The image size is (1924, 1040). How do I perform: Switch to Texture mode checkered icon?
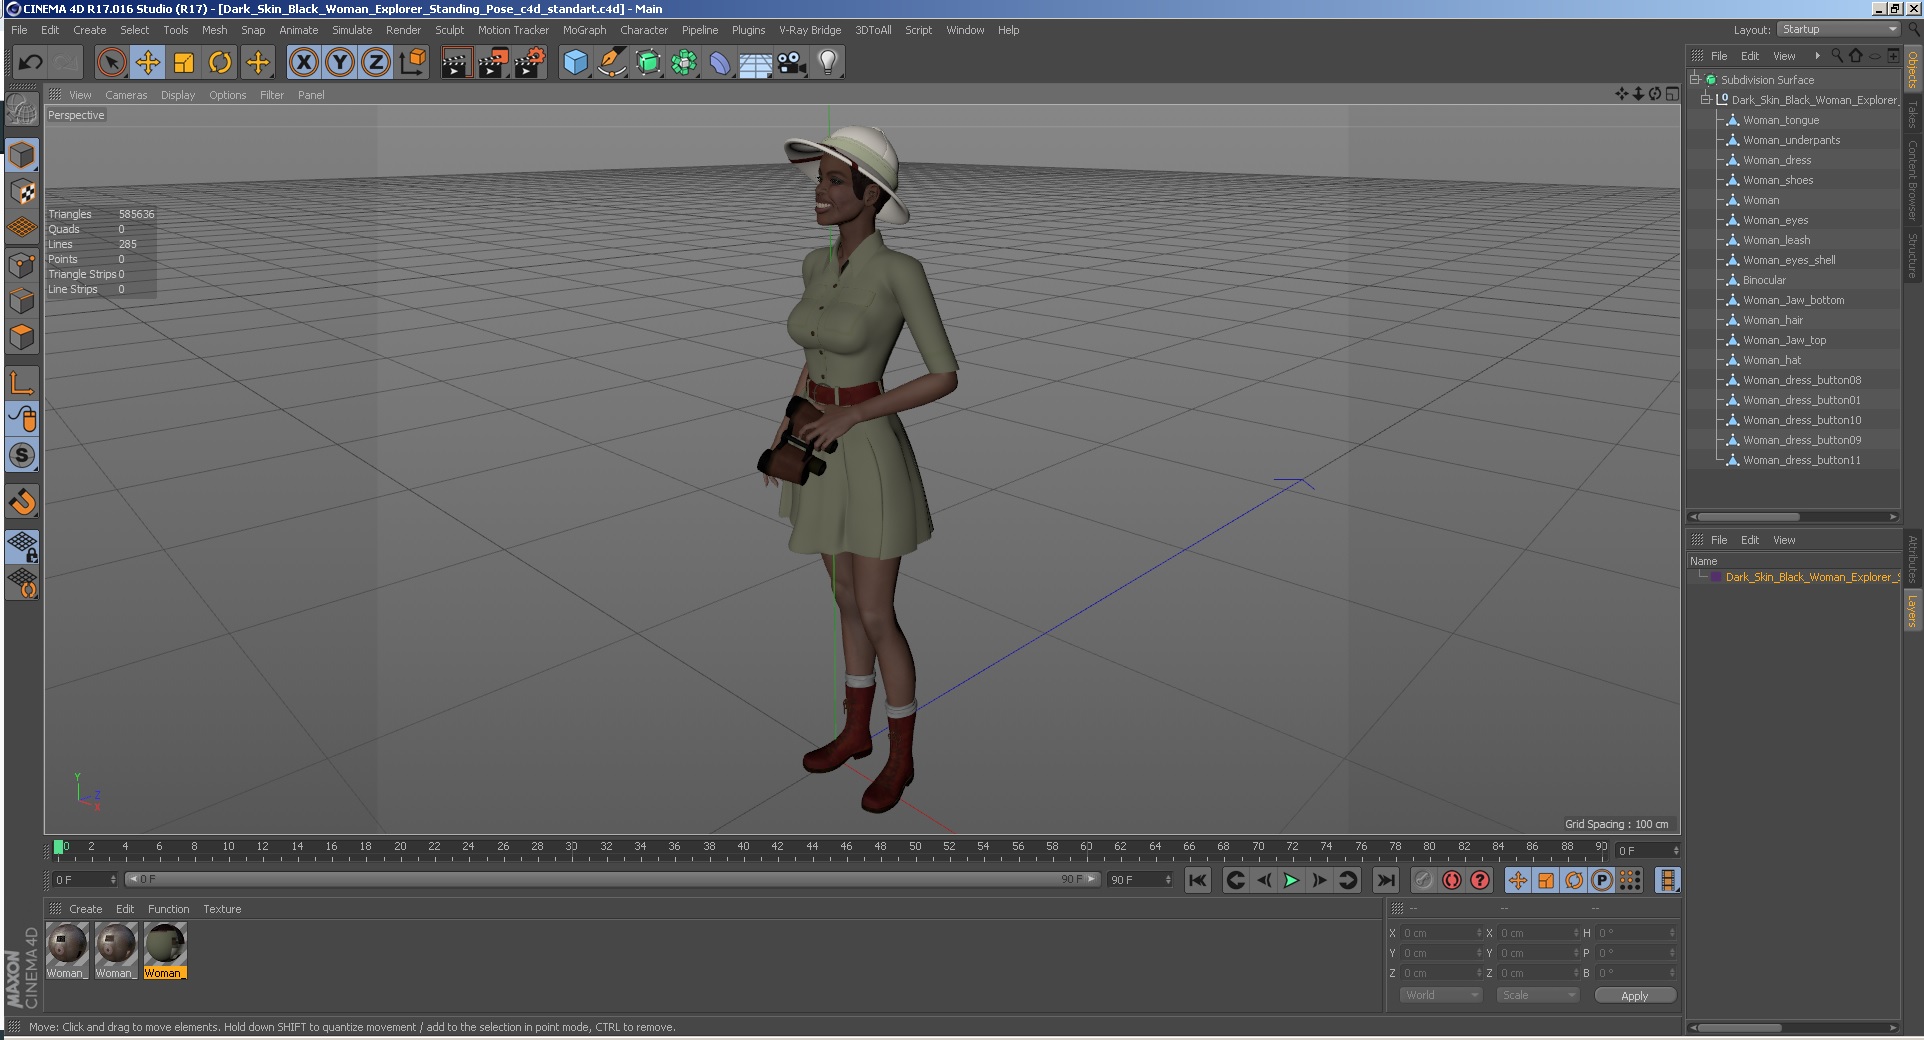click(x=22, y=191)
